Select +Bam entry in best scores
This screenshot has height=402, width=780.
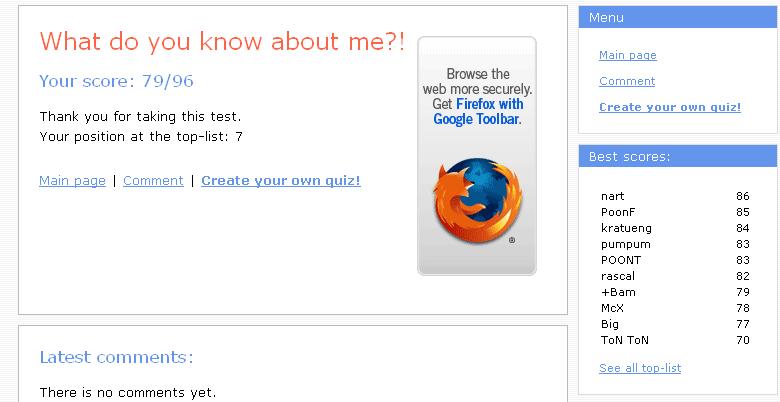[x=675, y=292]
